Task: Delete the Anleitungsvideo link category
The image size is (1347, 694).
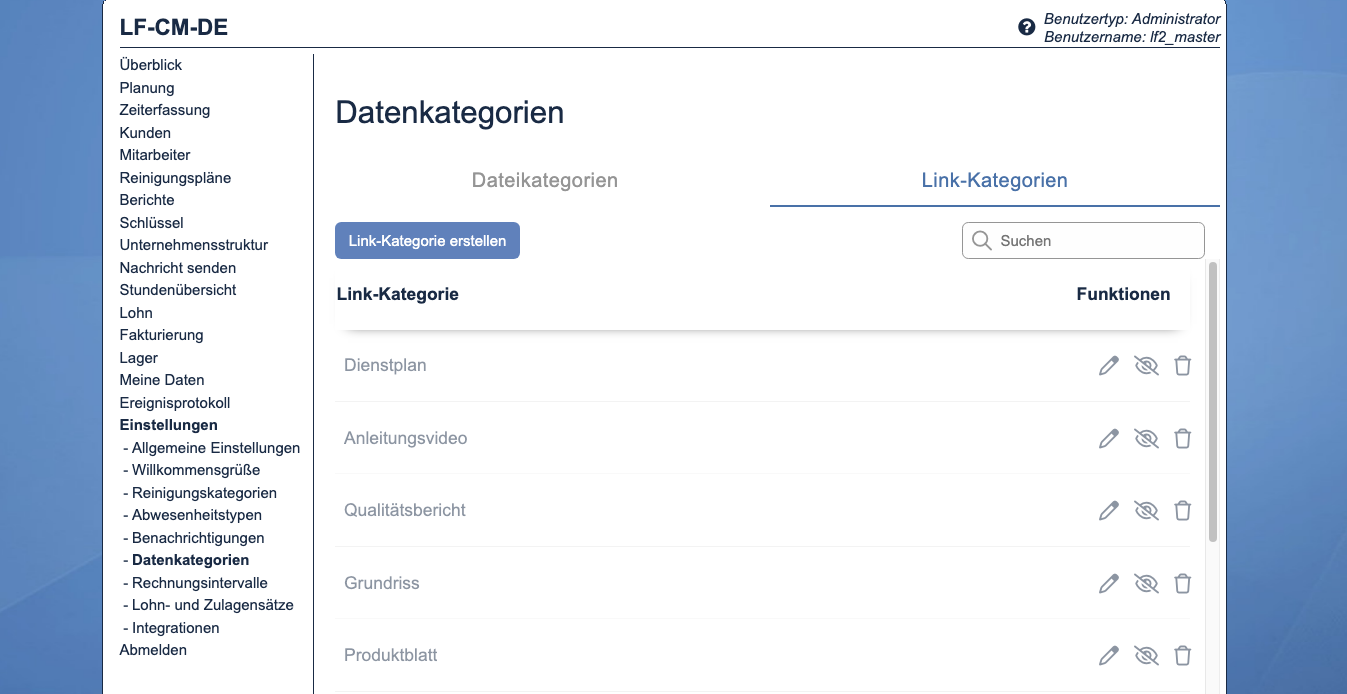Action: click(1182, 438)
